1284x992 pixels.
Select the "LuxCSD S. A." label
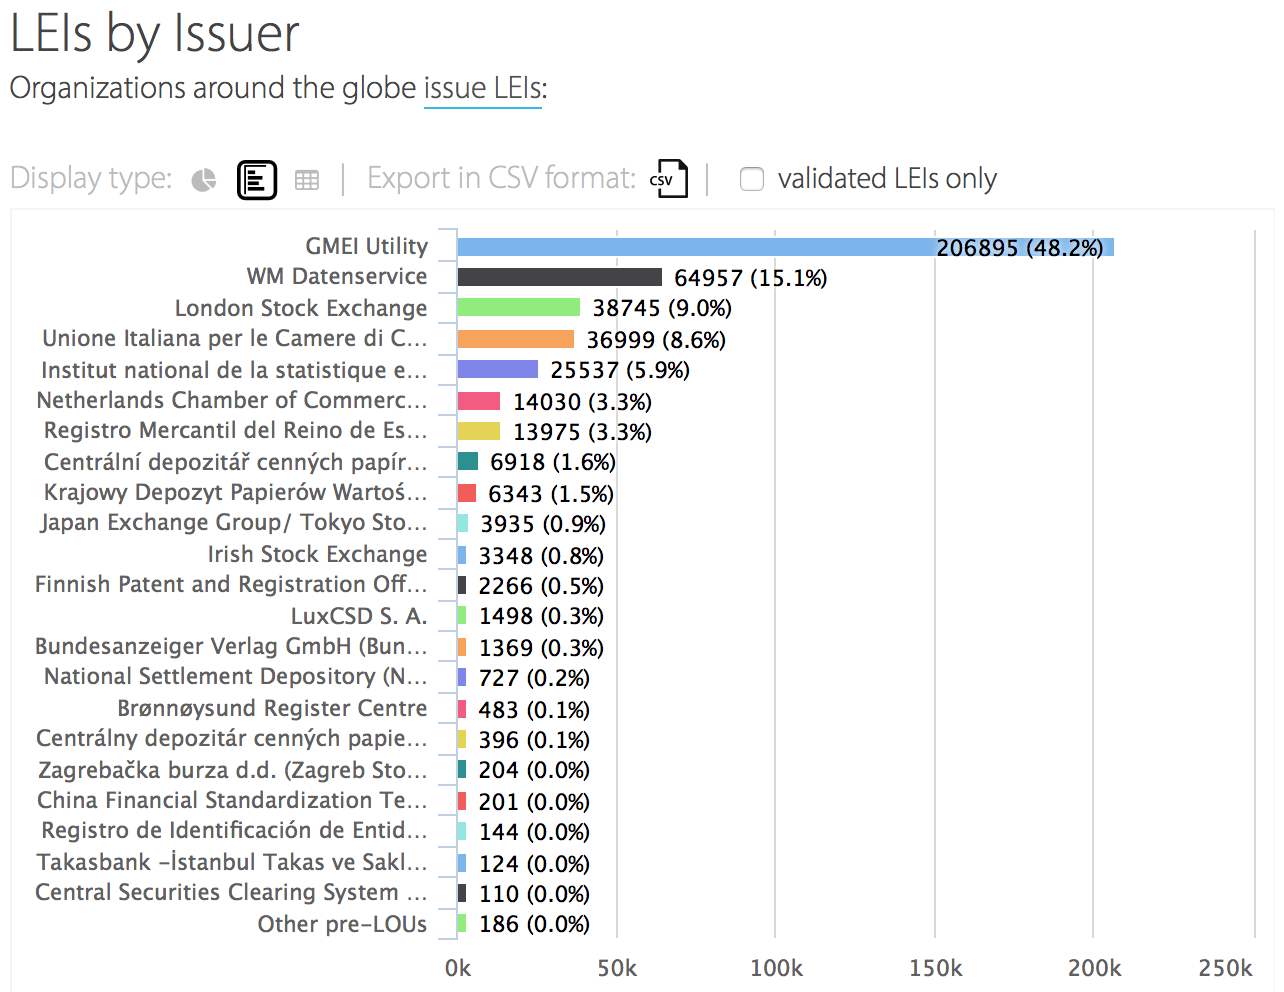[x=359, y=616]
